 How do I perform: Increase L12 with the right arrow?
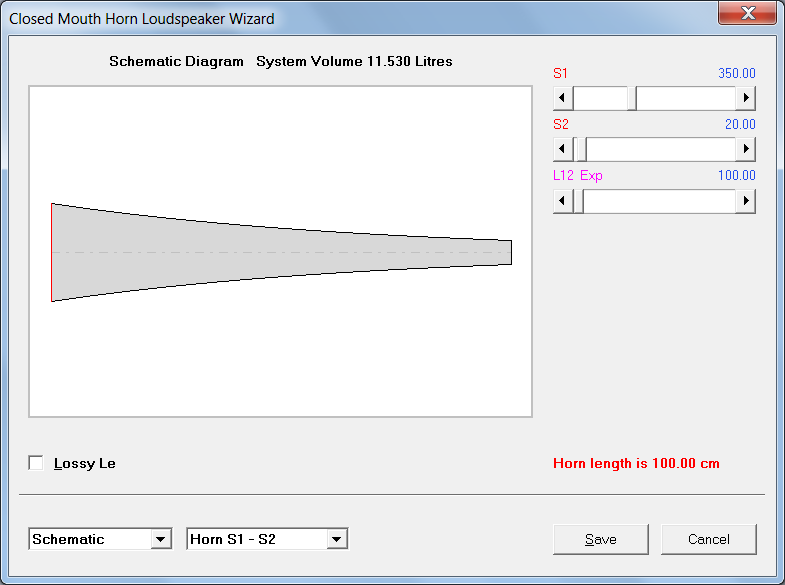tap(745, 201)
